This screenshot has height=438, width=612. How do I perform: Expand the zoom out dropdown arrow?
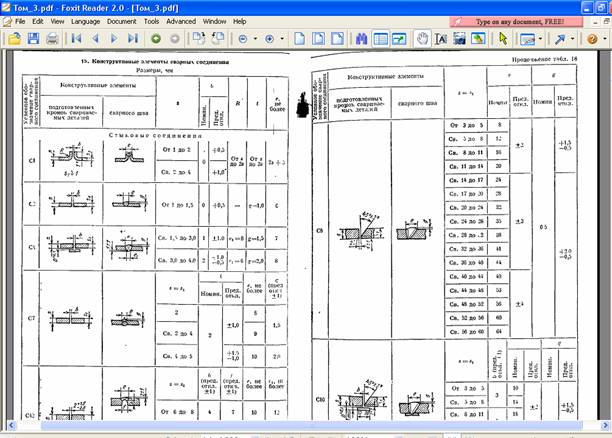pos(255,38)
